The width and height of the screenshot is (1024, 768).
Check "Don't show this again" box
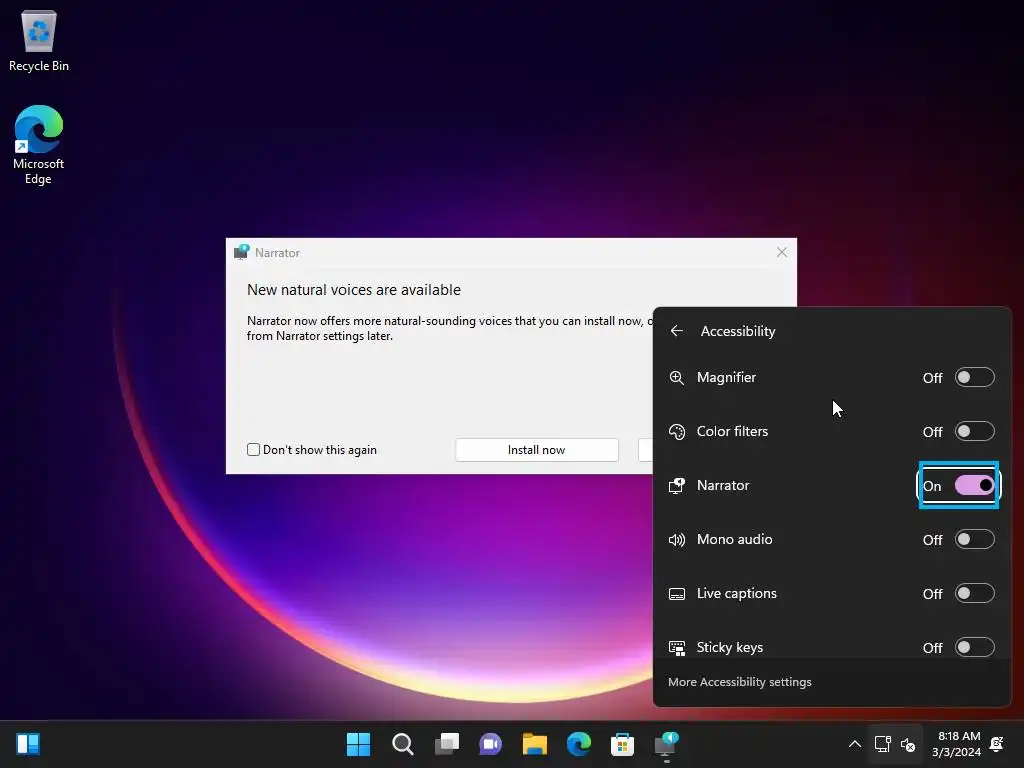[253, 449]
